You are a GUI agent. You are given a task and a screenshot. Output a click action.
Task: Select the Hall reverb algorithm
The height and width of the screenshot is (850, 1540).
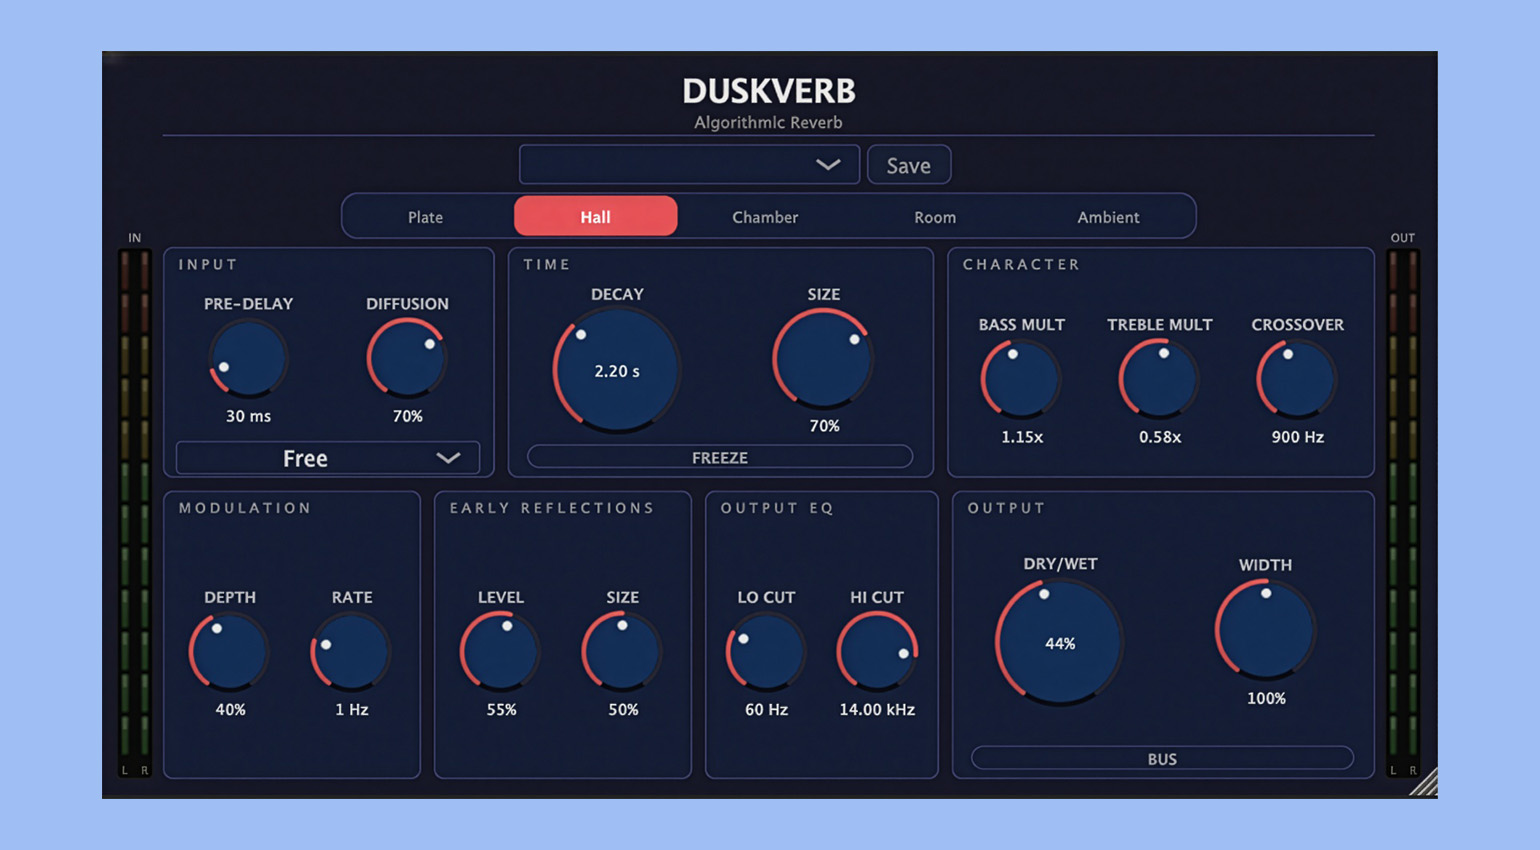click(x=595, y=217)
